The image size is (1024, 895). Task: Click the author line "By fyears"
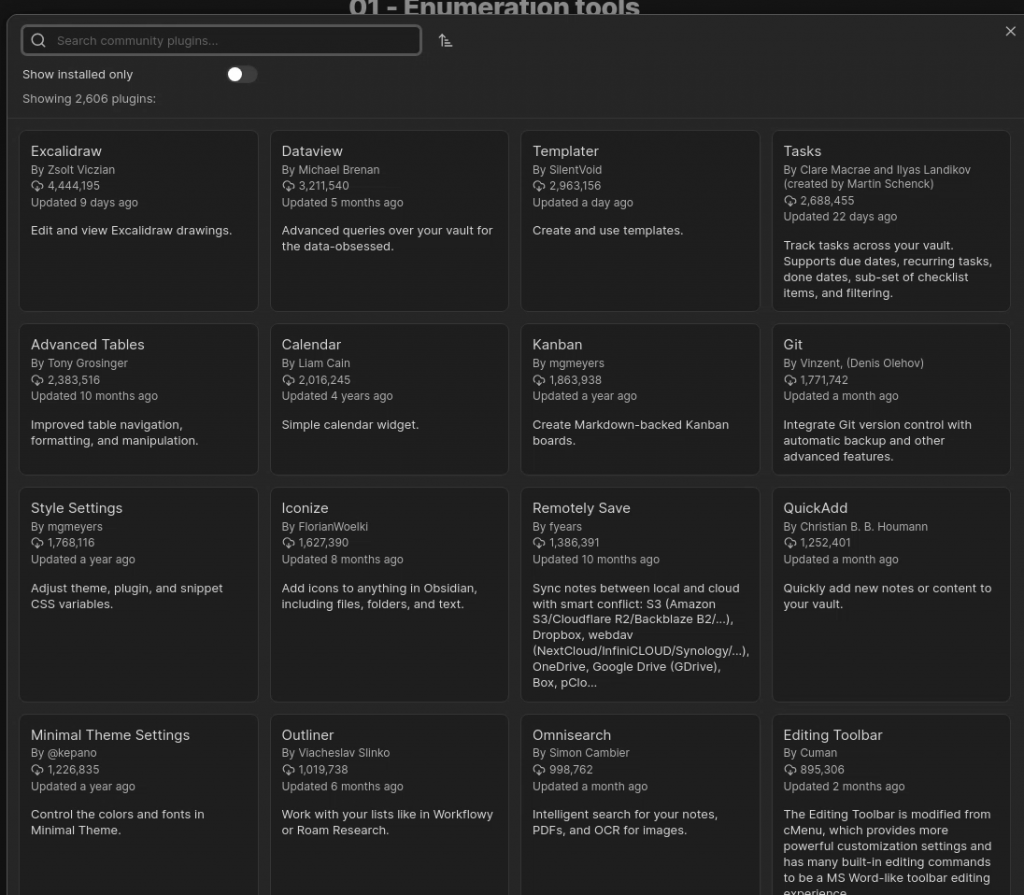point(557,527)
